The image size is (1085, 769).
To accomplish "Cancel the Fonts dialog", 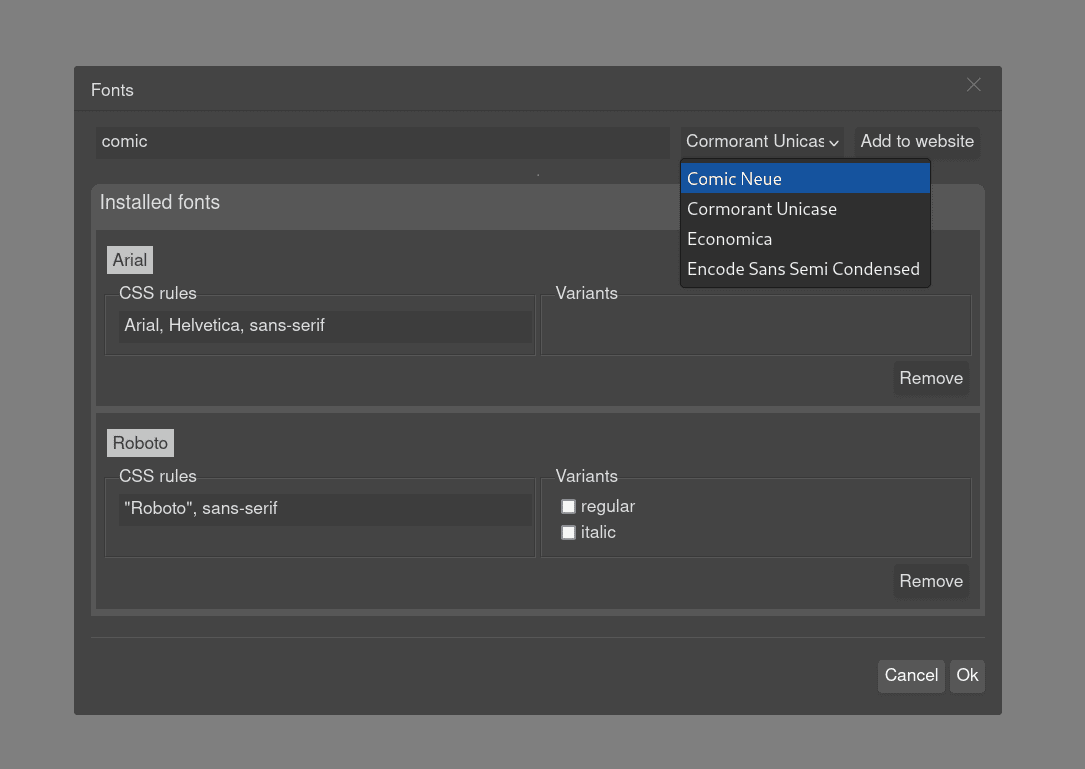I will pyautogui.click(x=910, y=676).
